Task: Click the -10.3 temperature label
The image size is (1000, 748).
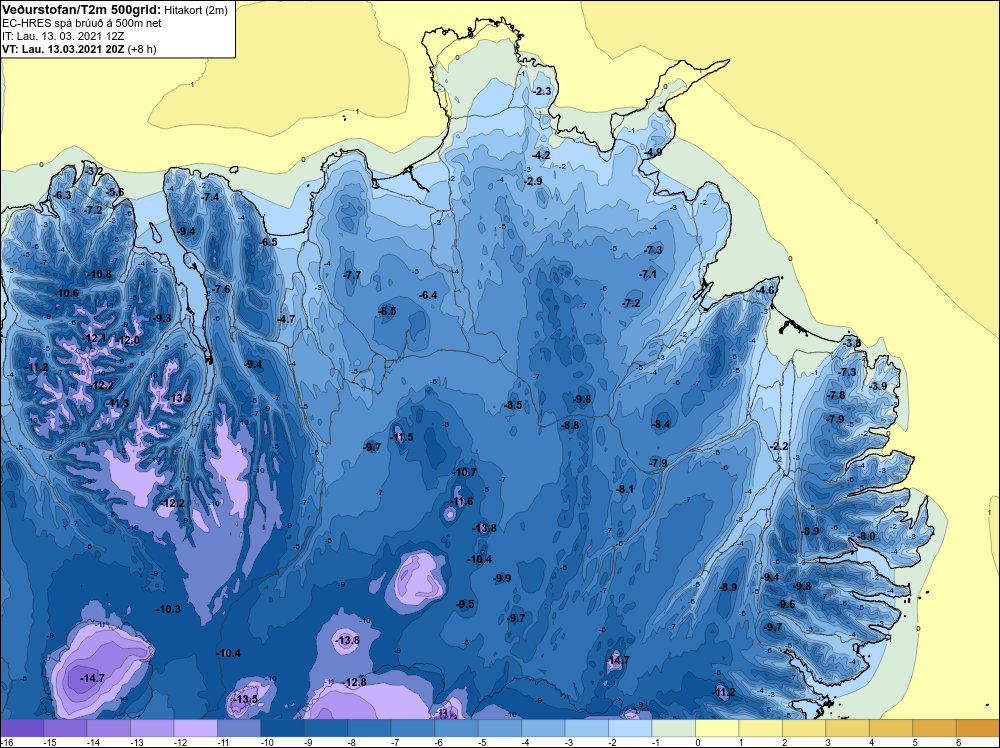Action: click(168, 610)
